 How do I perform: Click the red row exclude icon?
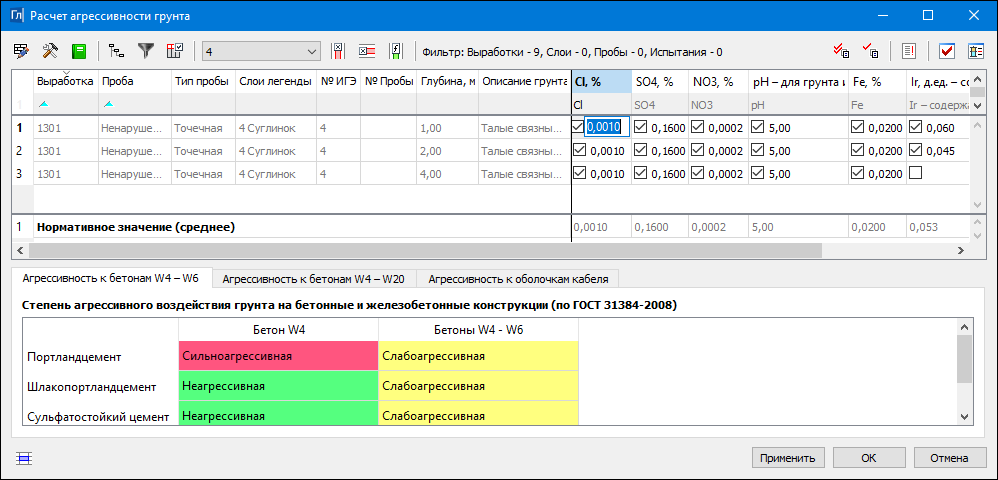[x=367, y=52]
